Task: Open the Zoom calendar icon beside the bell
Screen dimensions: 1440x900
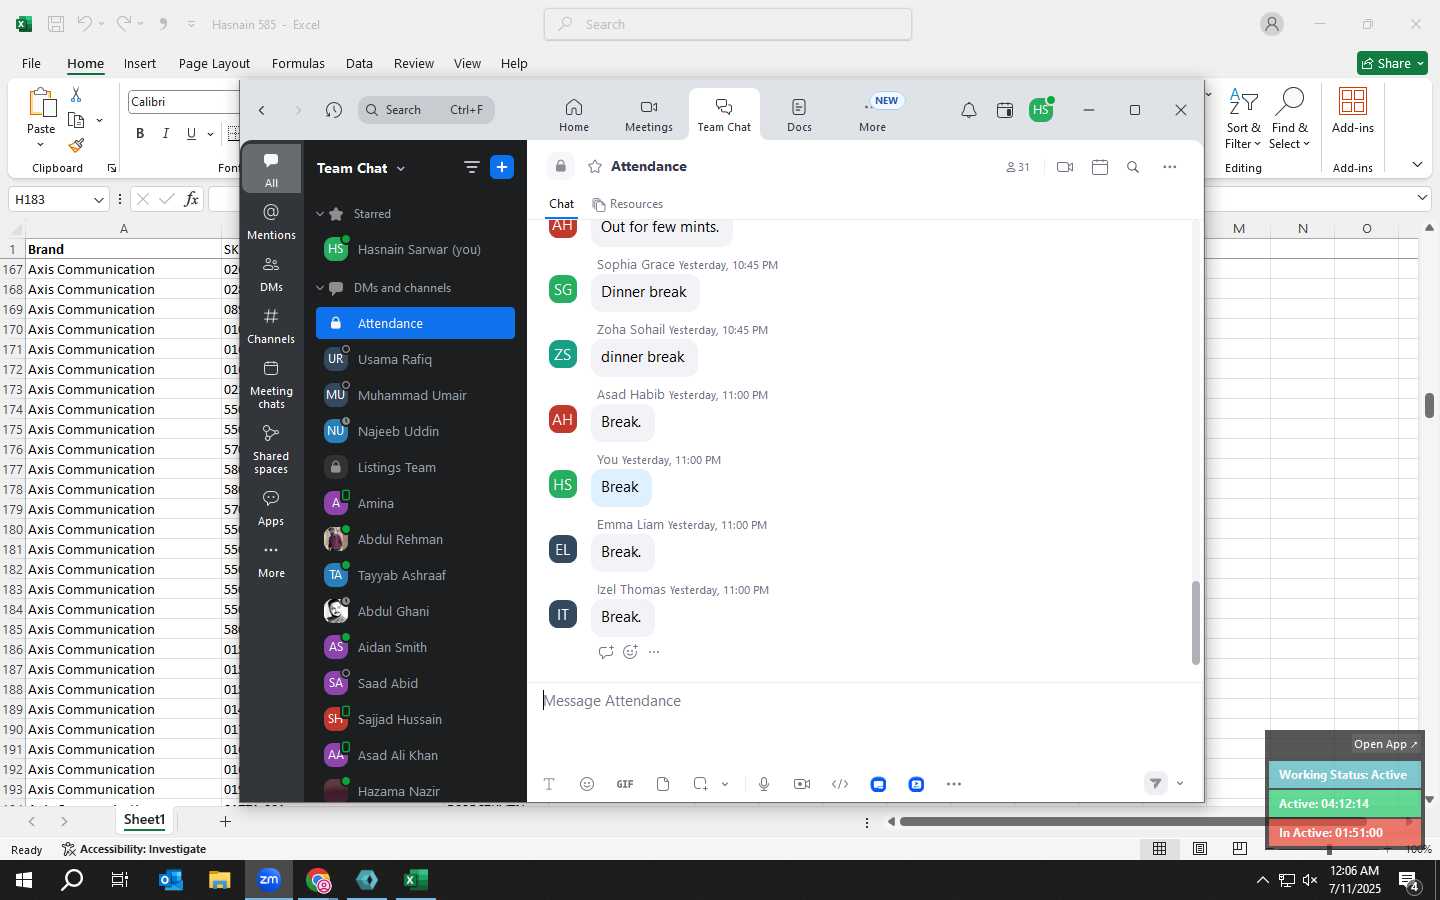Action: click(x=1005, y=110)
